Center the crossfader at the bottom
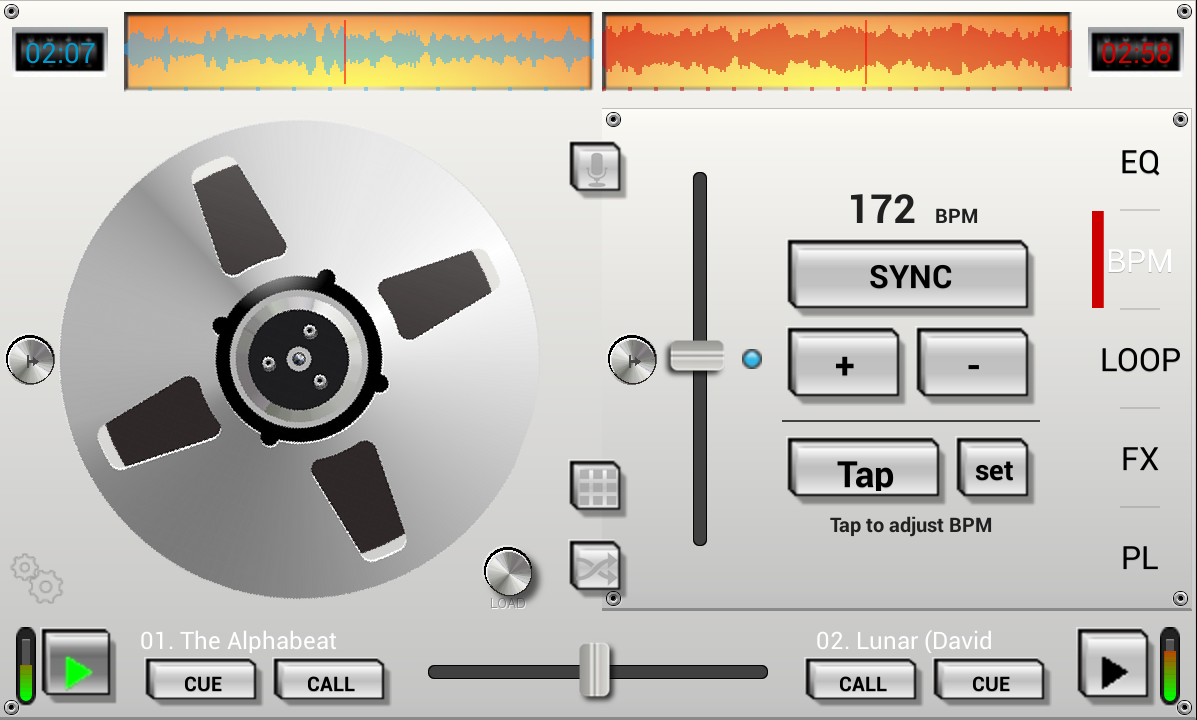 click(x=596, y=670)
